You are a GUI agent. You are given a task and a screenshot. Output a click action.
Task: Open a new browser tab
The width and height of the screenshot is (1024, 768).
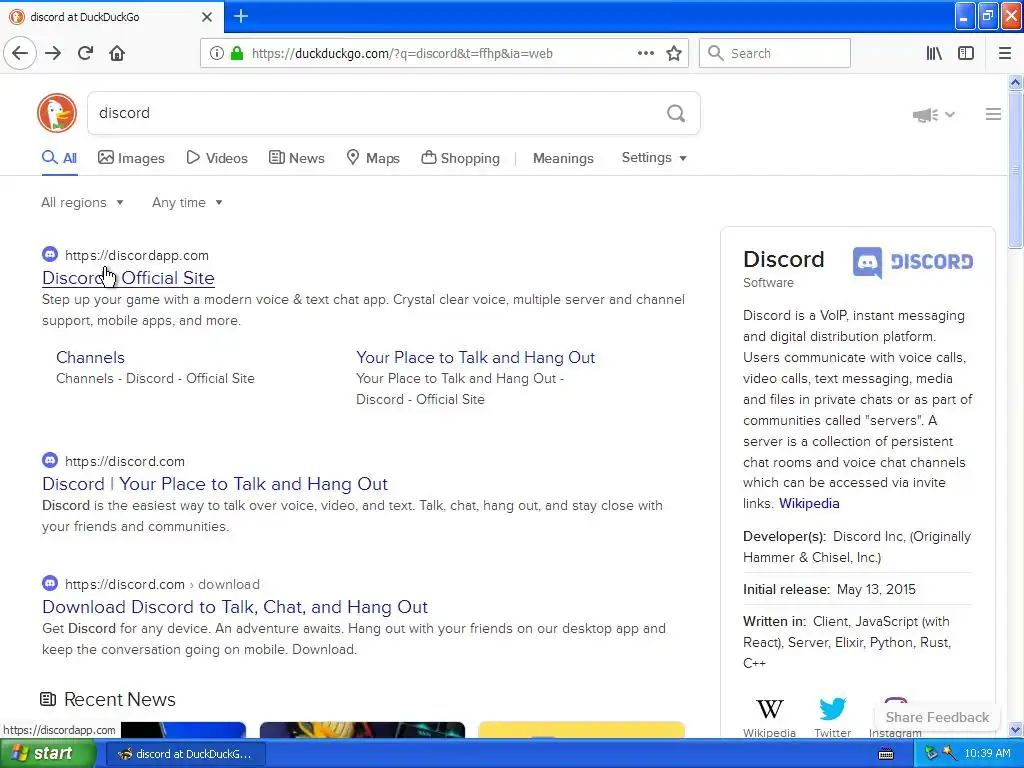point(241,16)
